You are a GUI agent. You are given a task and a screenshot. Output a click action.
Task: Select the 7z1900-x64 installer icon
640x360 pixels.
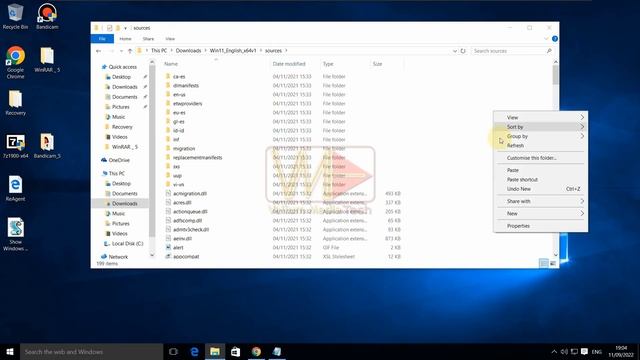tap(16, 146)
